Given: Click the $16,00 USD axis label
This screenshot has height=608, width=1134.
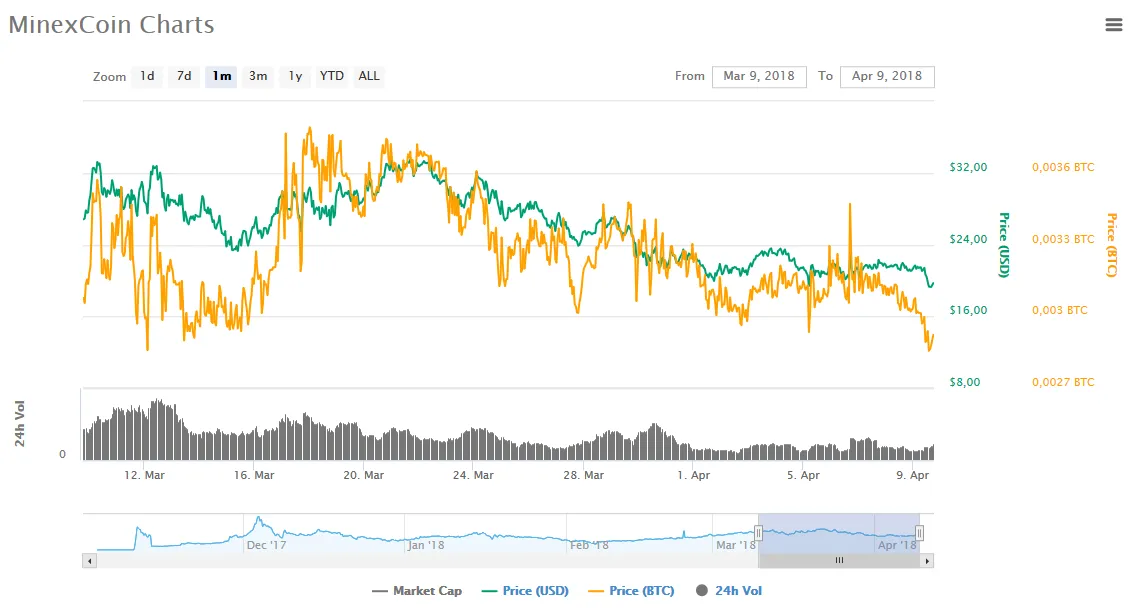Looking at the screenshot, I should coord(968,310).
